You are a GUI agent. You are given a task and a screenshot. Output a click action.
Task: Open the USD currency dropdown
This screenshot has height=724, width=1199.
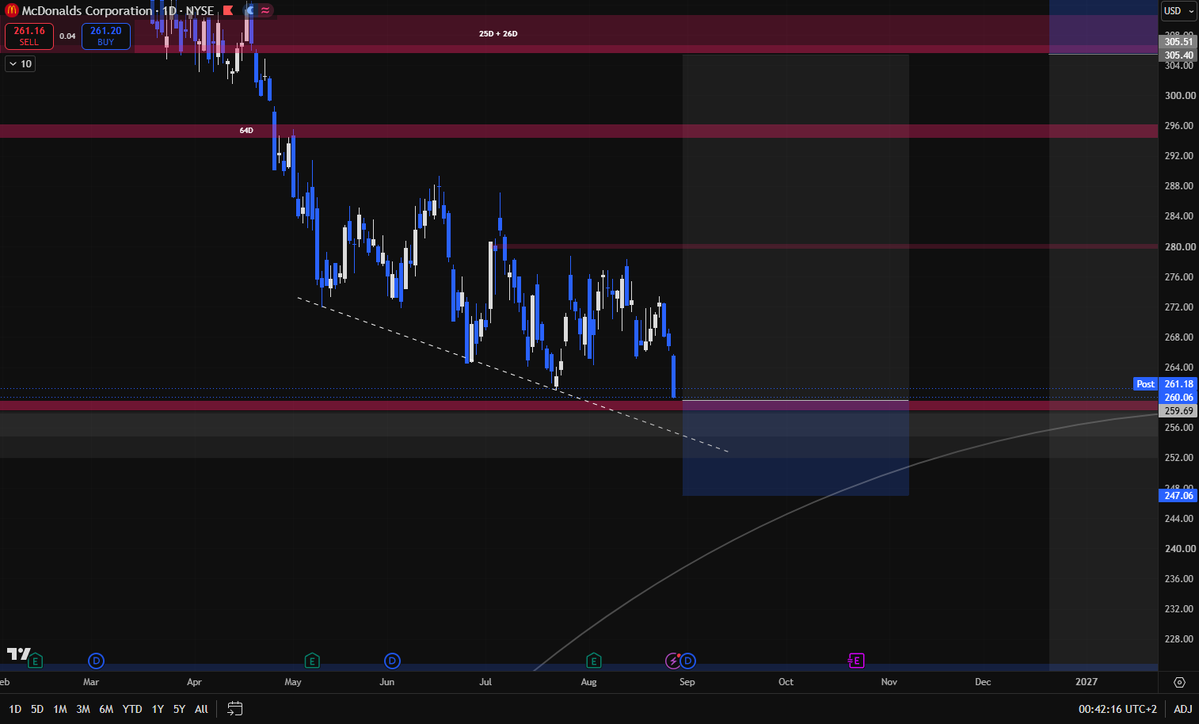click(x=1178, y=11)
